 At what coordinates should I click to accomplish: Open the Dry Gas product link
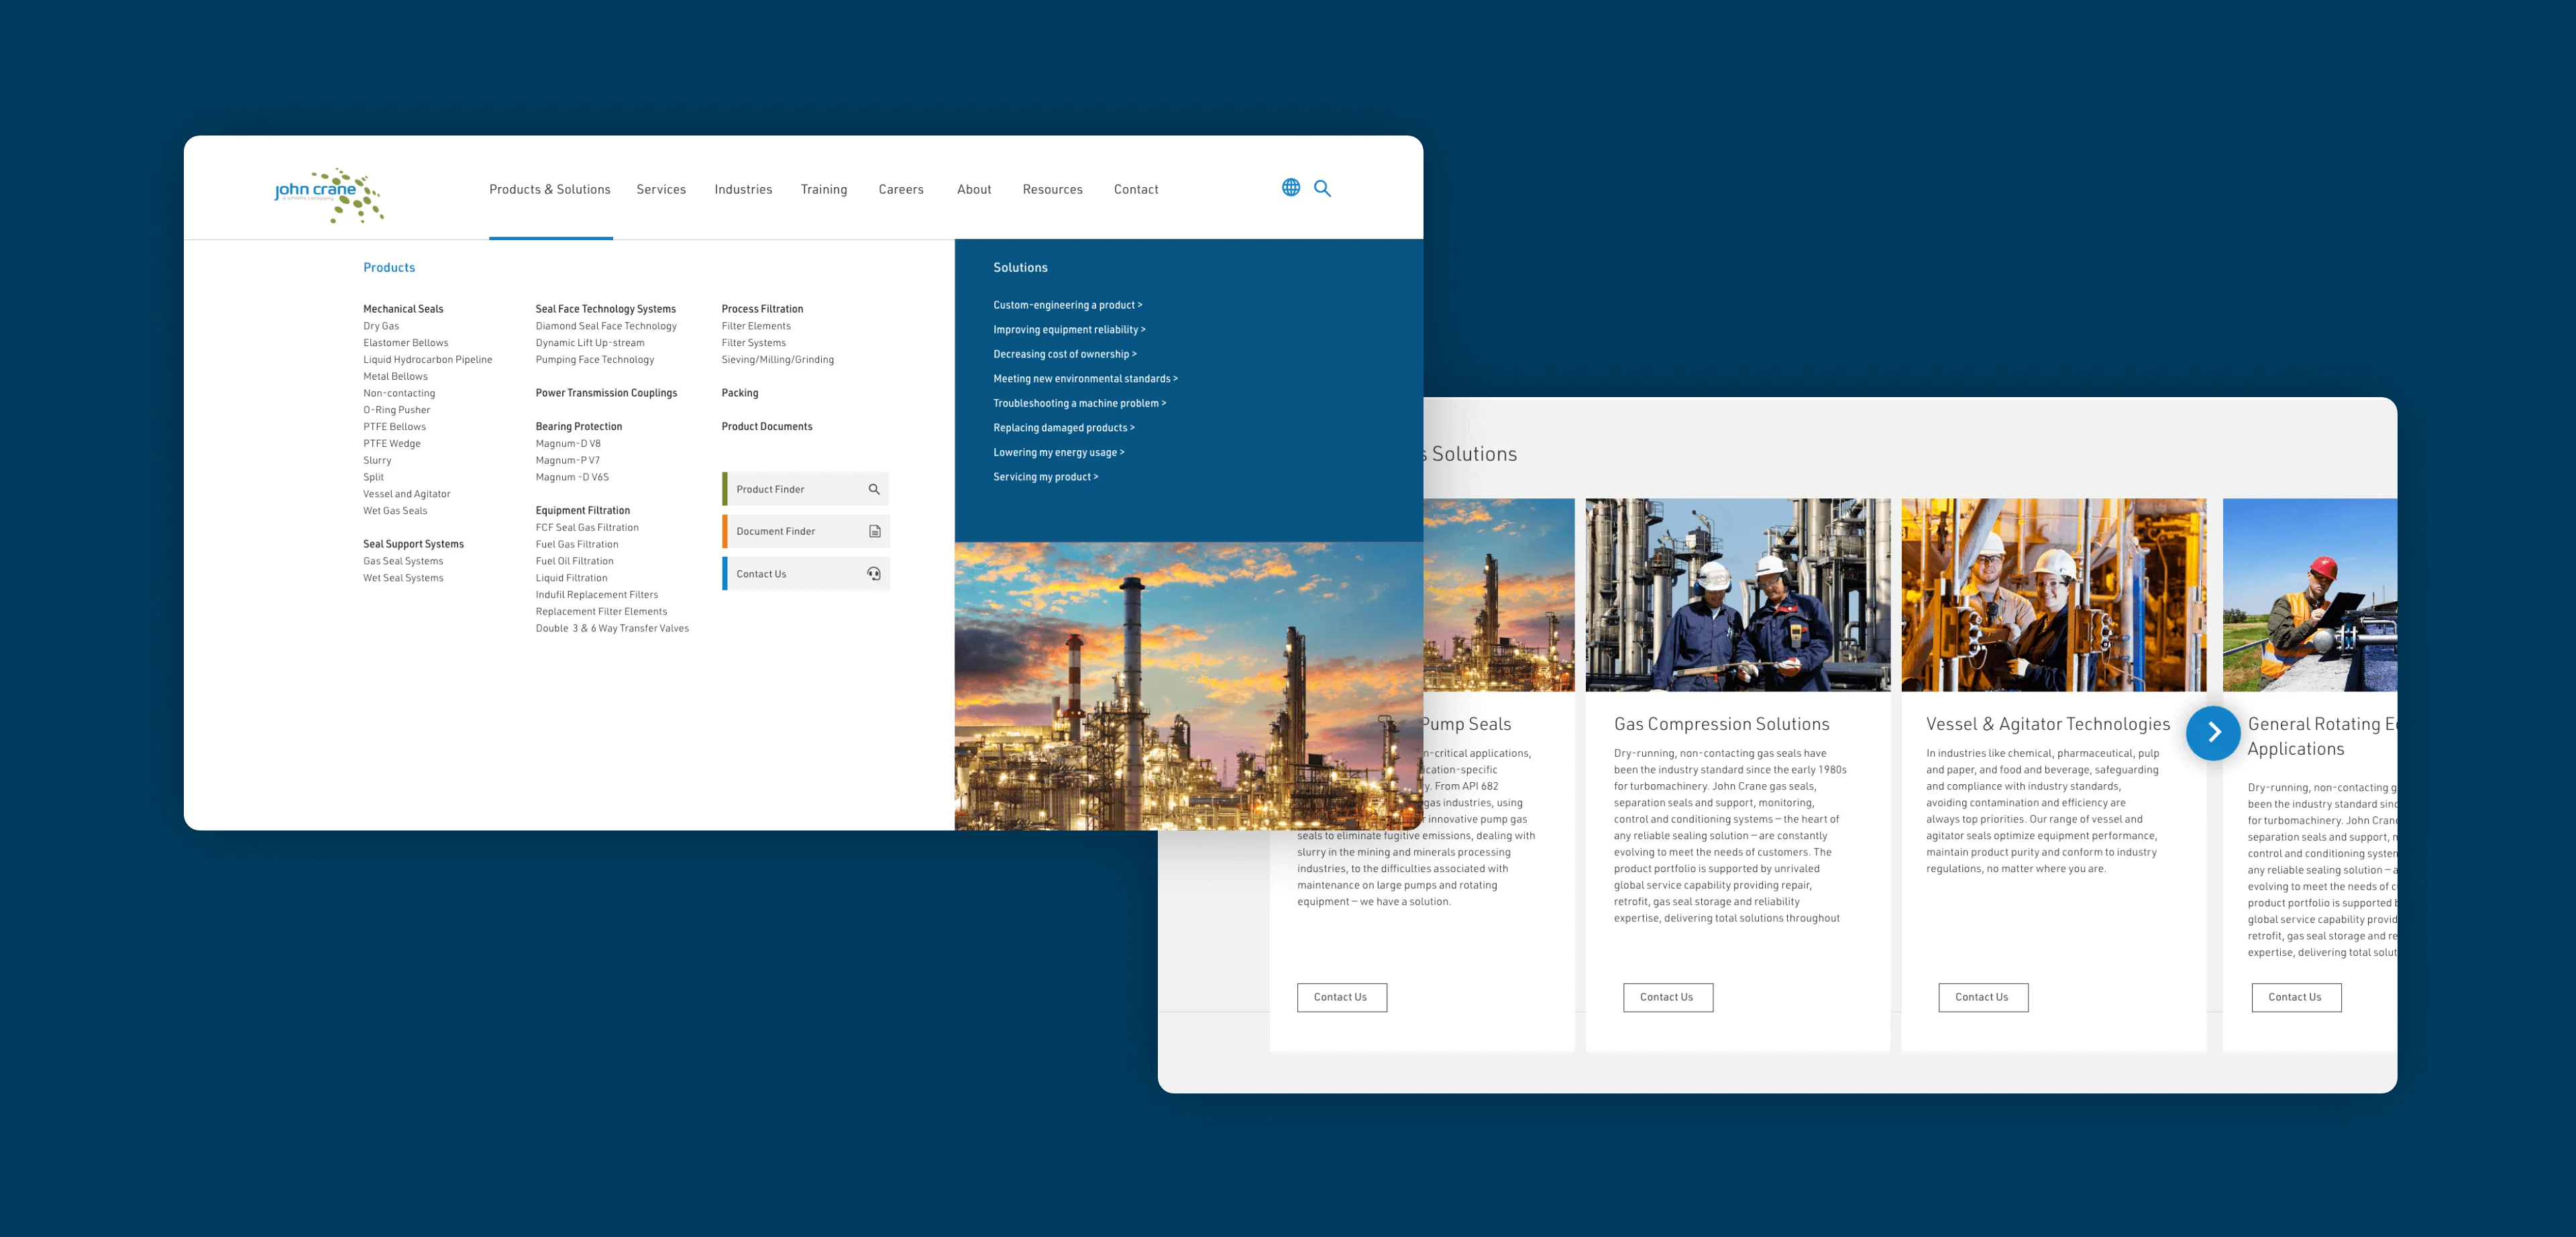[x=381, y=326]
